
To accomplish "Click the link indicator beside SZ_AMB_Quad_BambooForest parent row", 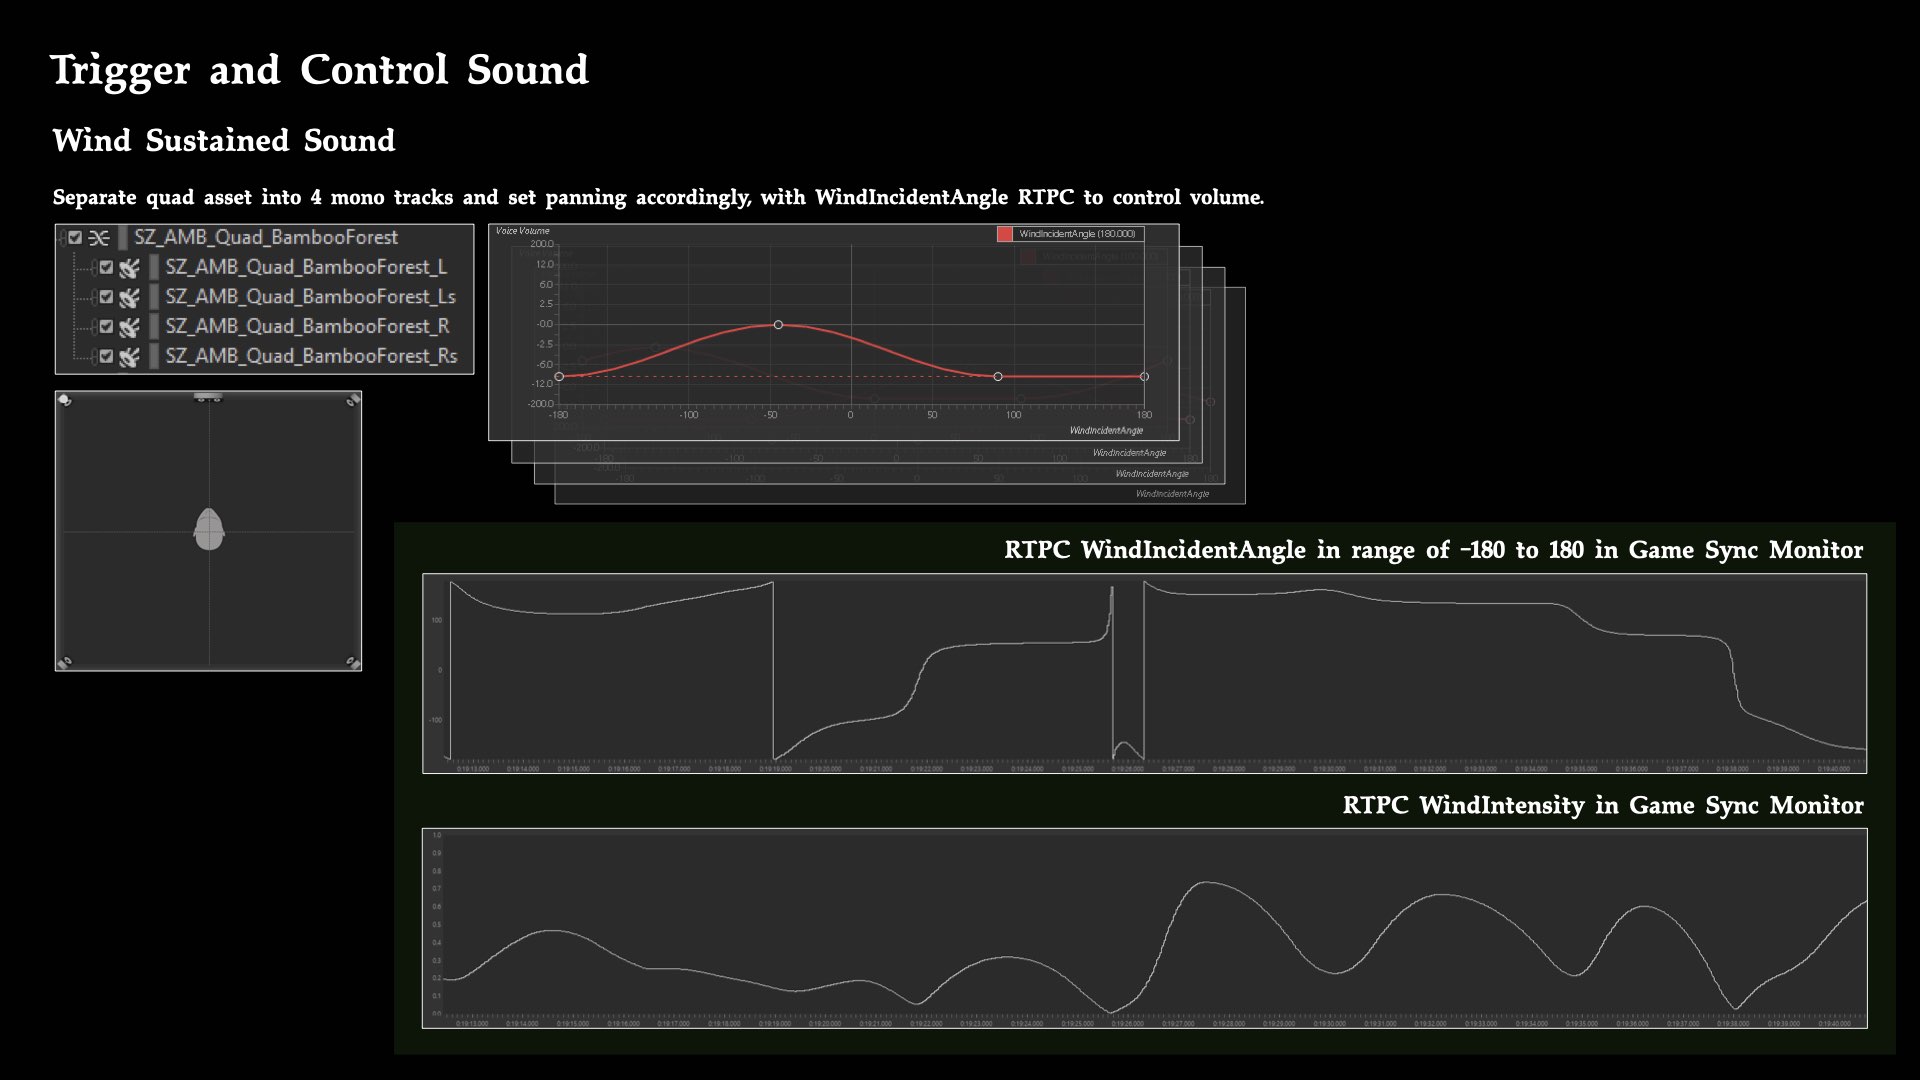I will coord(63,238).
